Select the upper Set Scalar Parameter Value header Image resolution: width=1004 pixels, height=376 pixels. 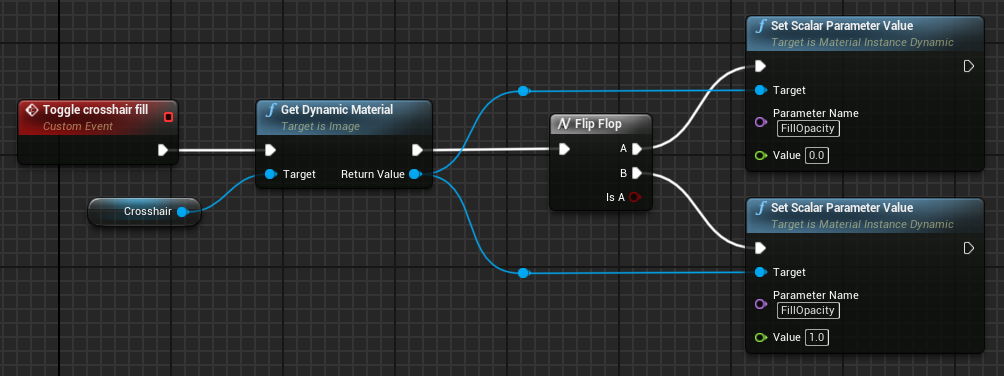865,34
